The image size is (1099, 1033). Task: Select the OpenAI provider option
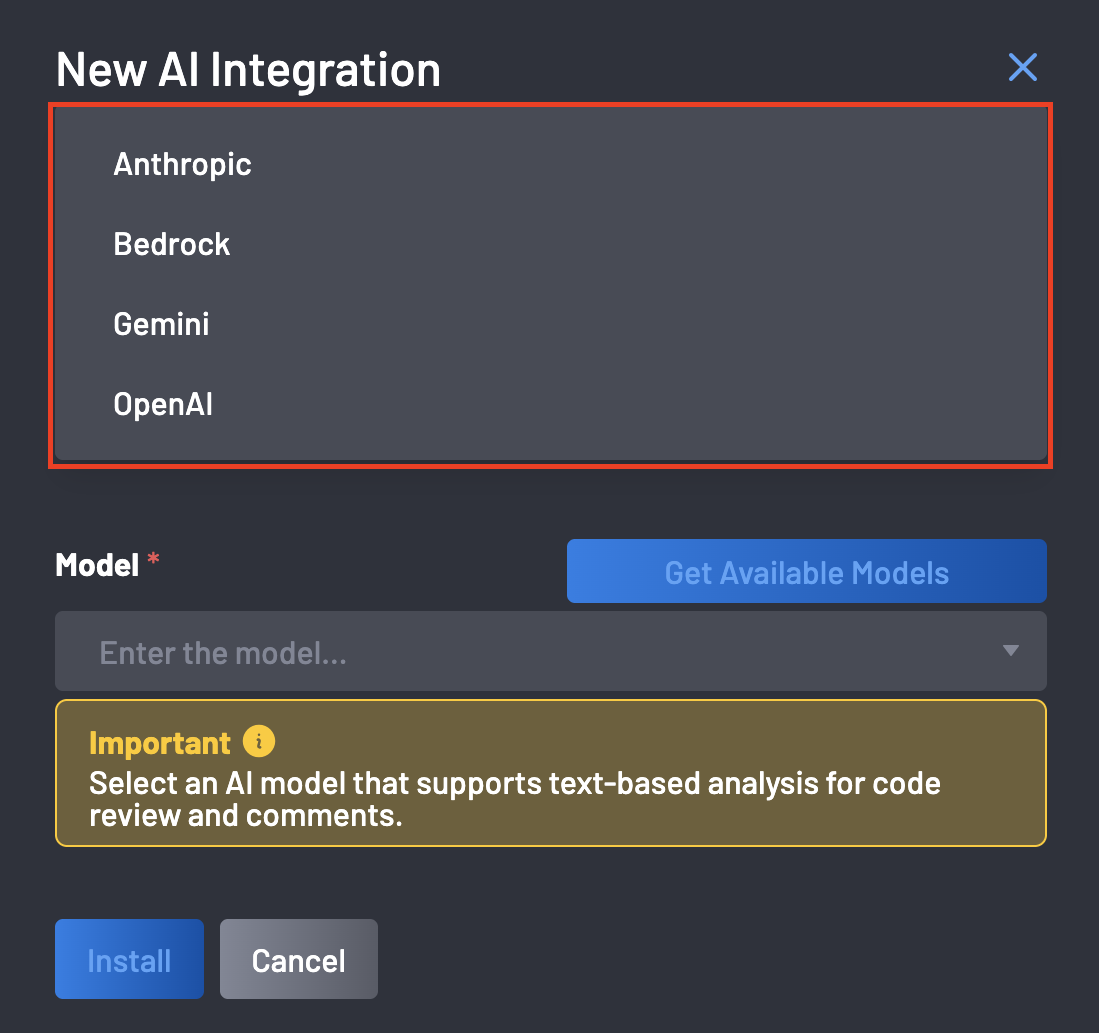pos(163,404)
